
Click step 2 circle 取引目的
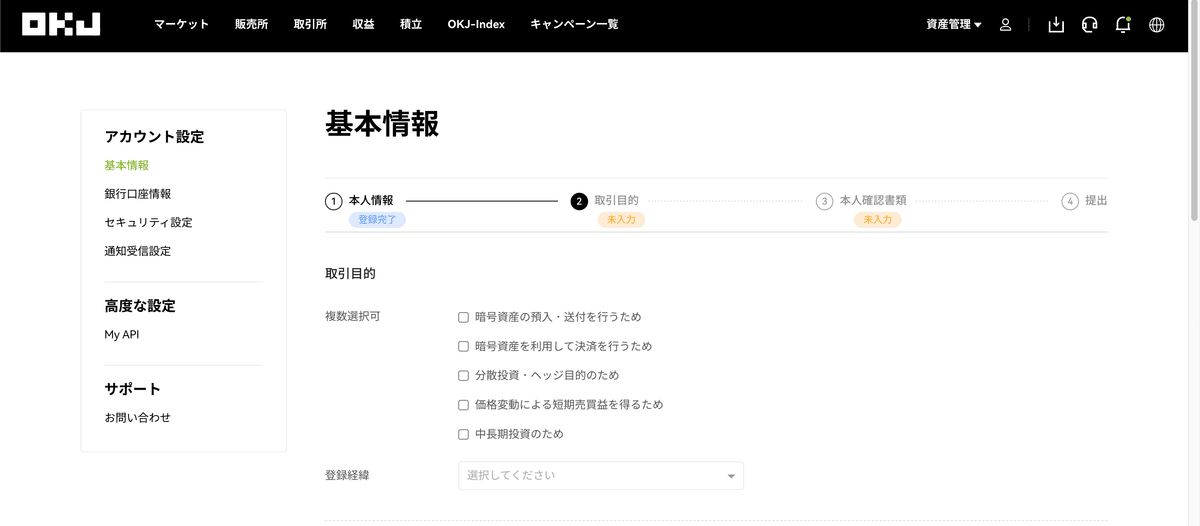[x=579, y=201]
